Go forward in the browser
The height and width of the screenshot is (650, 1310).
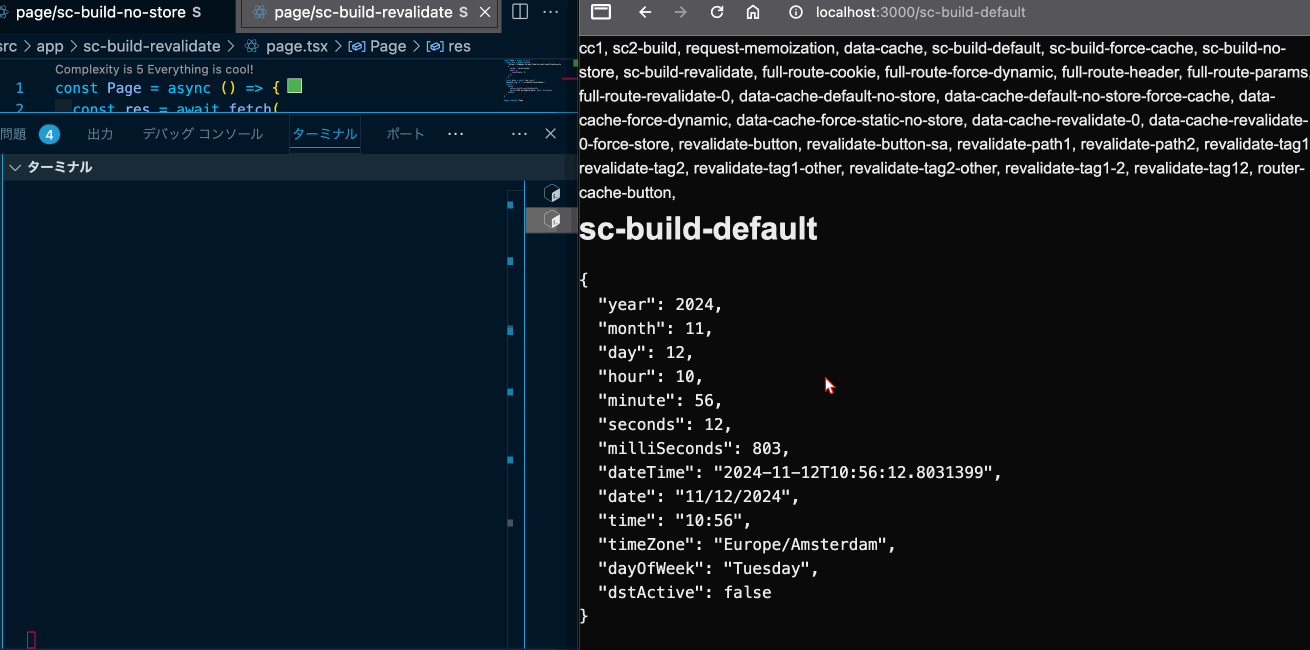pyautogui.click(x=681, y=12)
